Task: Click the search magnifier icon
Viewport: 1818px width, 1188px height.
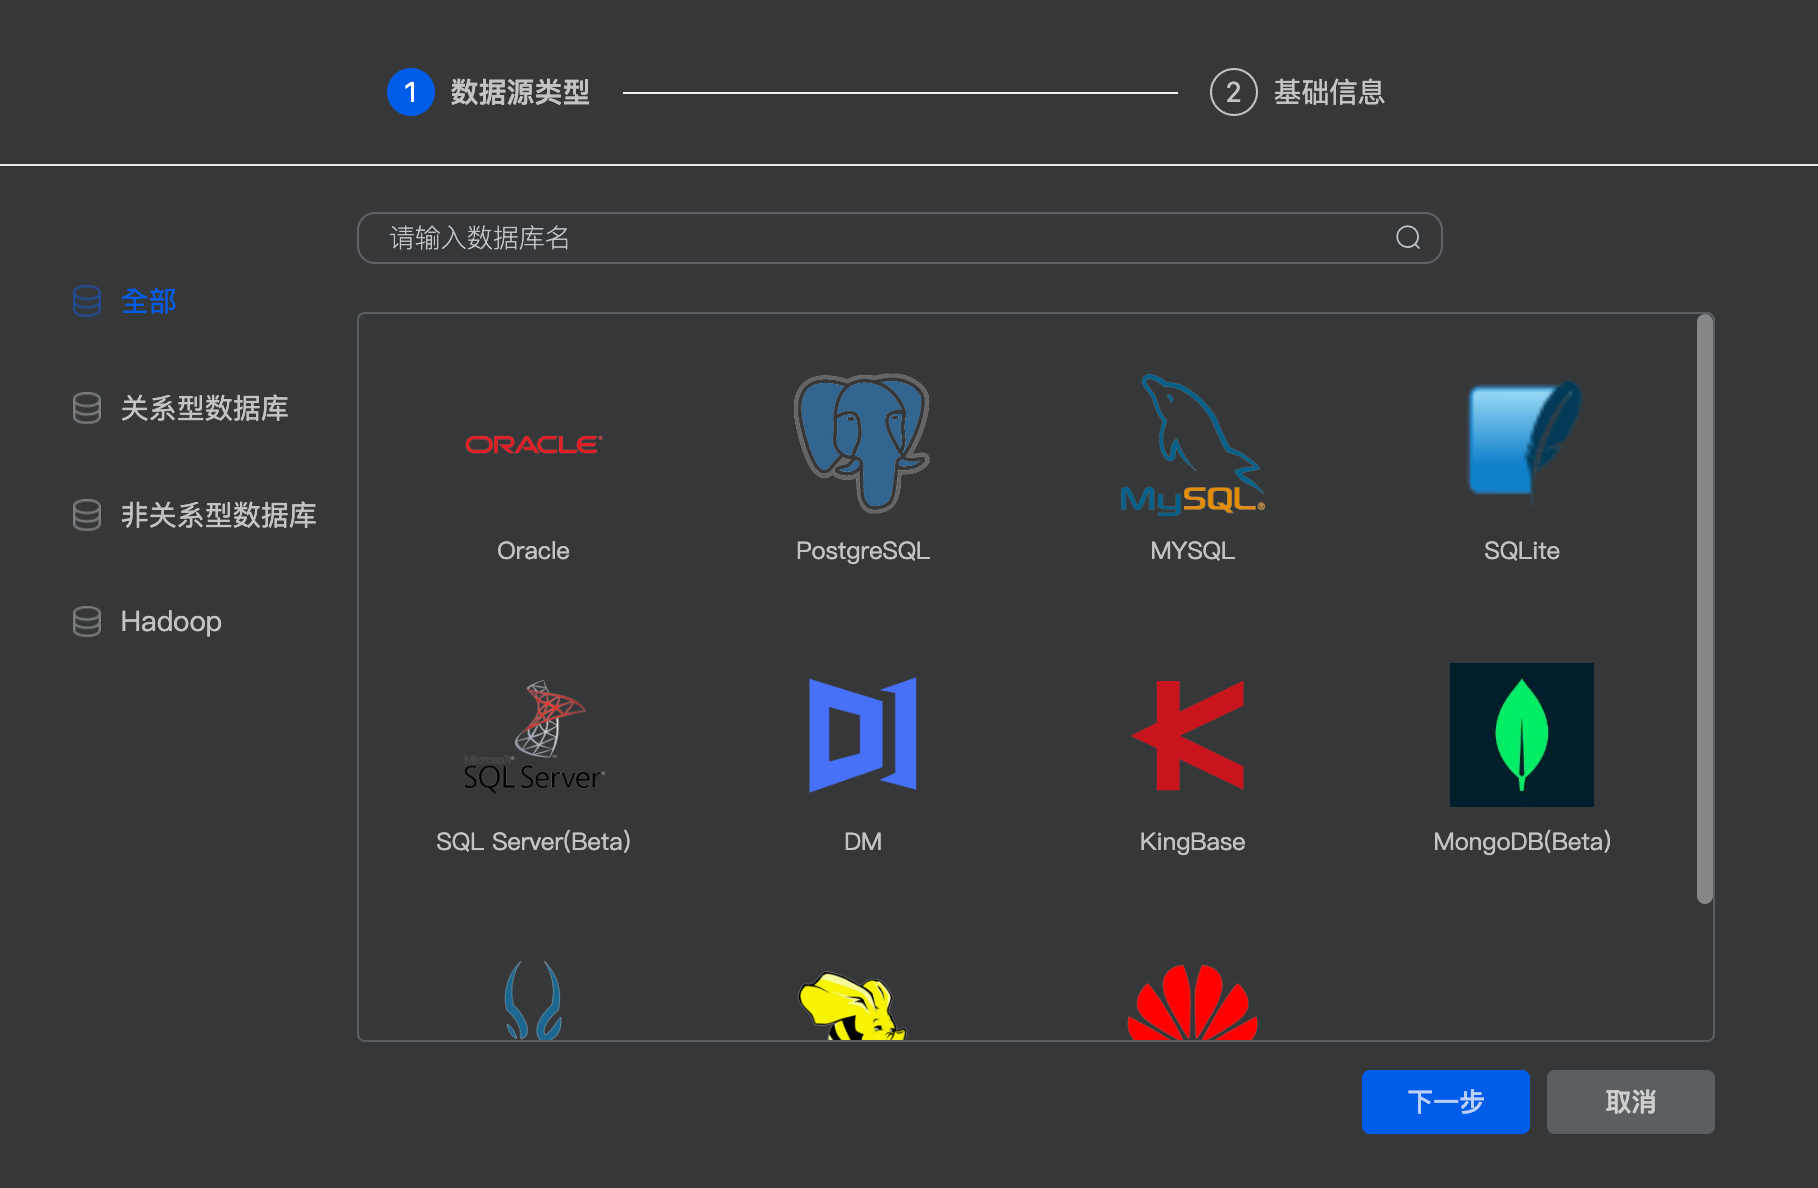Action: [x=1408, y=237]
